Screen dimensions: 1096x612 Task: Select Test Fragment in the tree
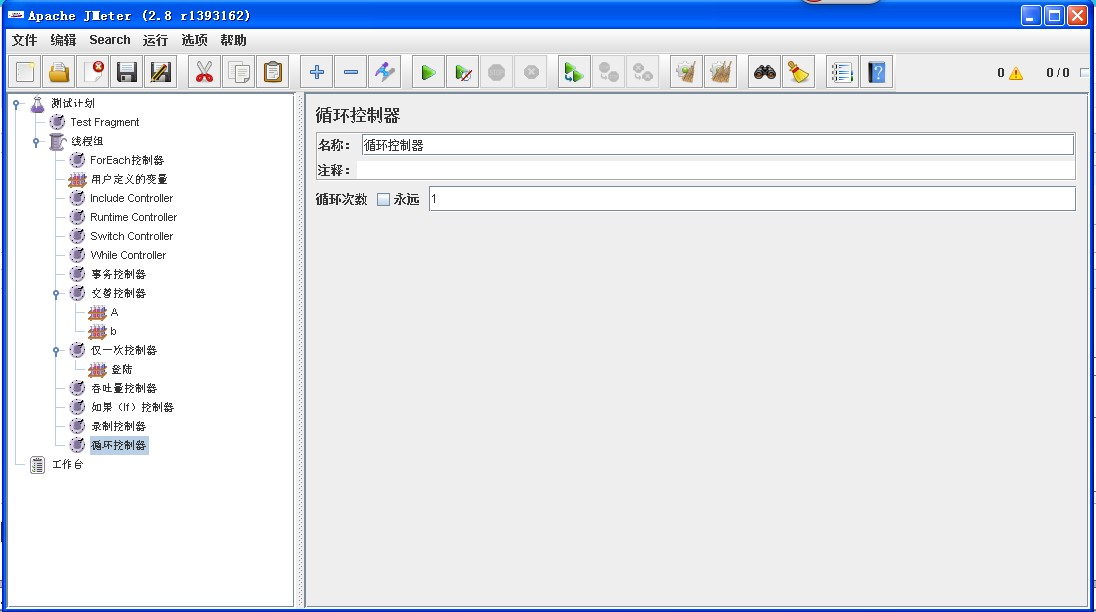pyautogui.click(x=104, y=122)
